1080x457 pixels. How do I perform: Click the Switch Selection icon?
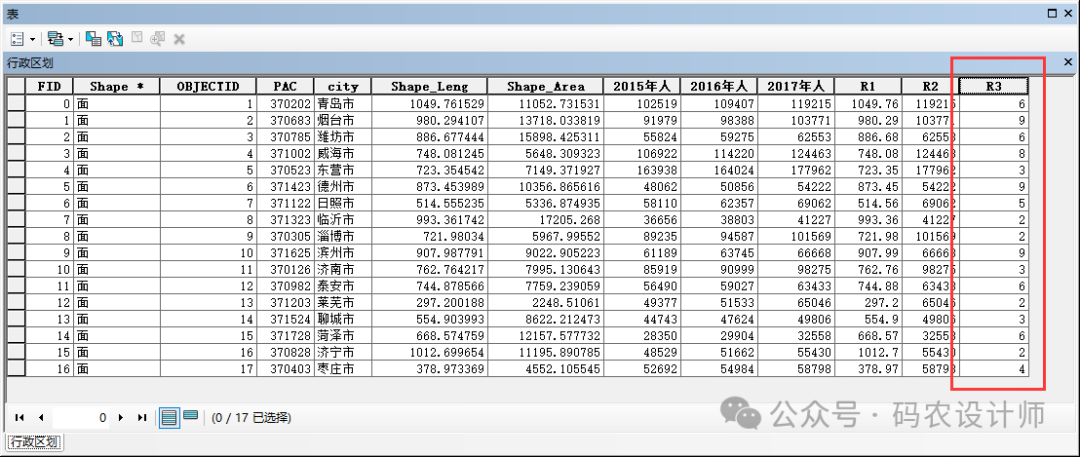115,38
